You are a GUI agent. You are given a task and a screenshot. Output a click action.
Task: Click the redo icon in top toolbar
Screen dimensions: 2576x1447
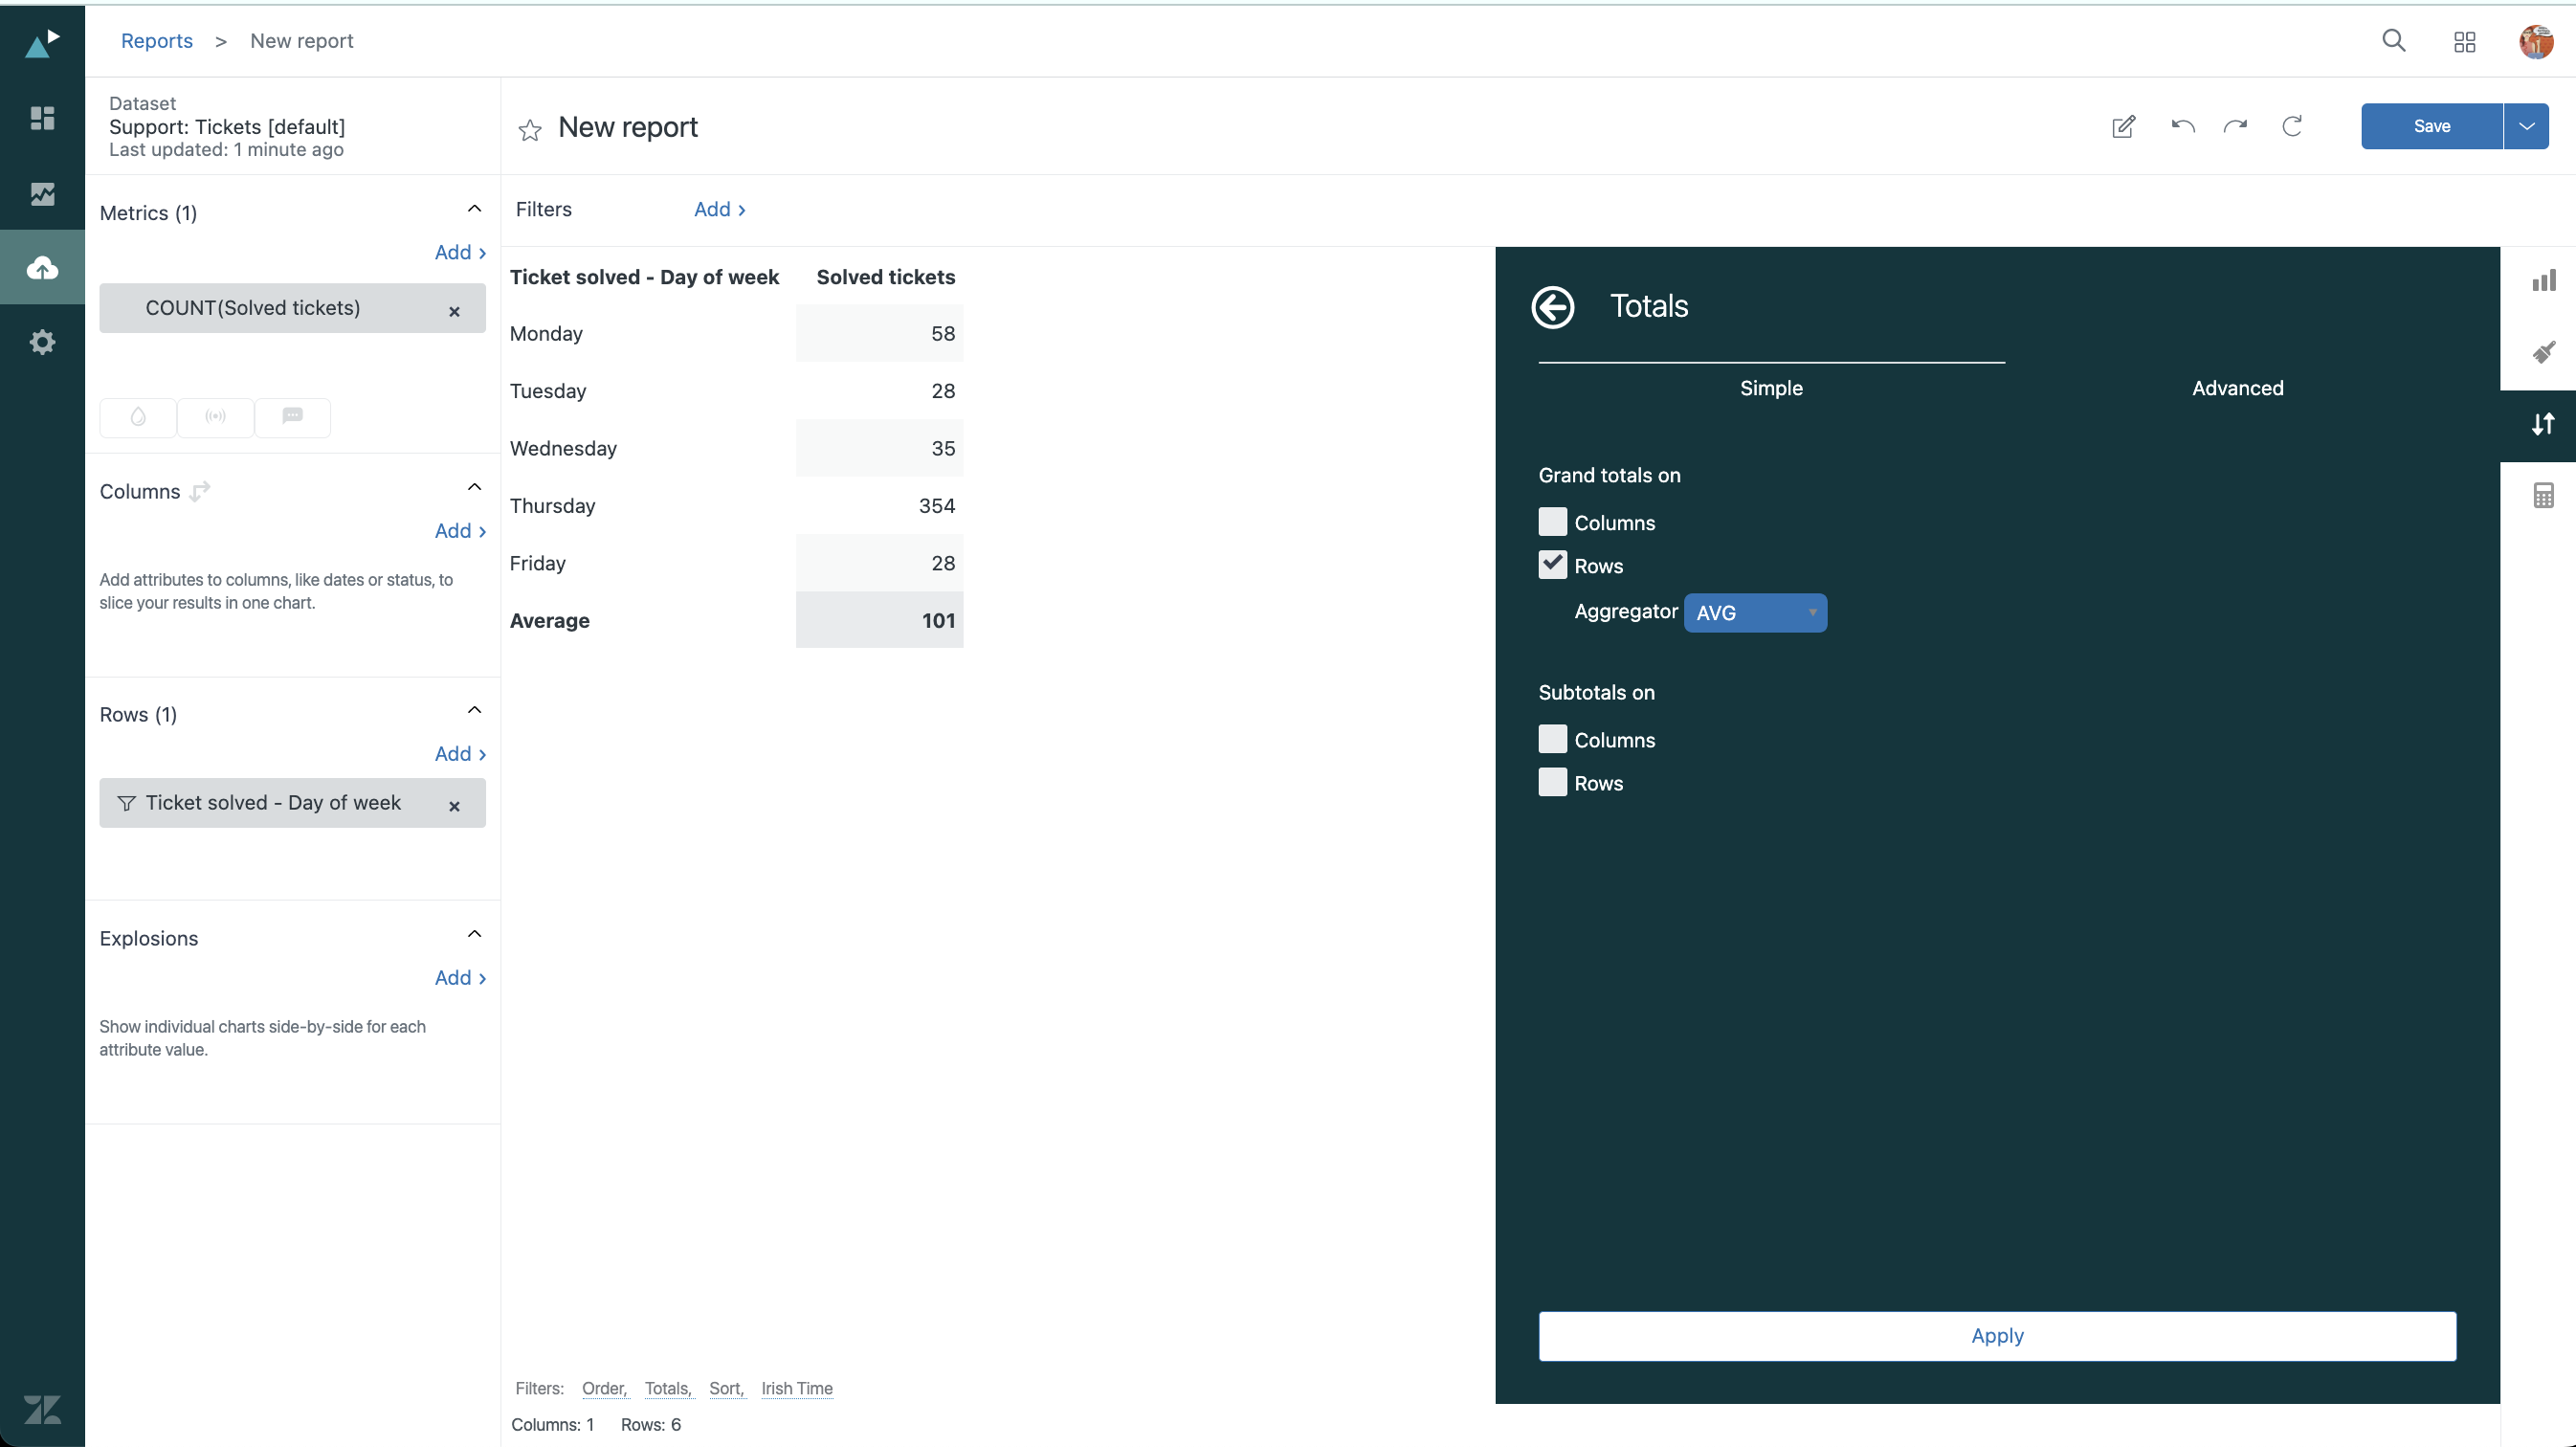coord(2234,125)
